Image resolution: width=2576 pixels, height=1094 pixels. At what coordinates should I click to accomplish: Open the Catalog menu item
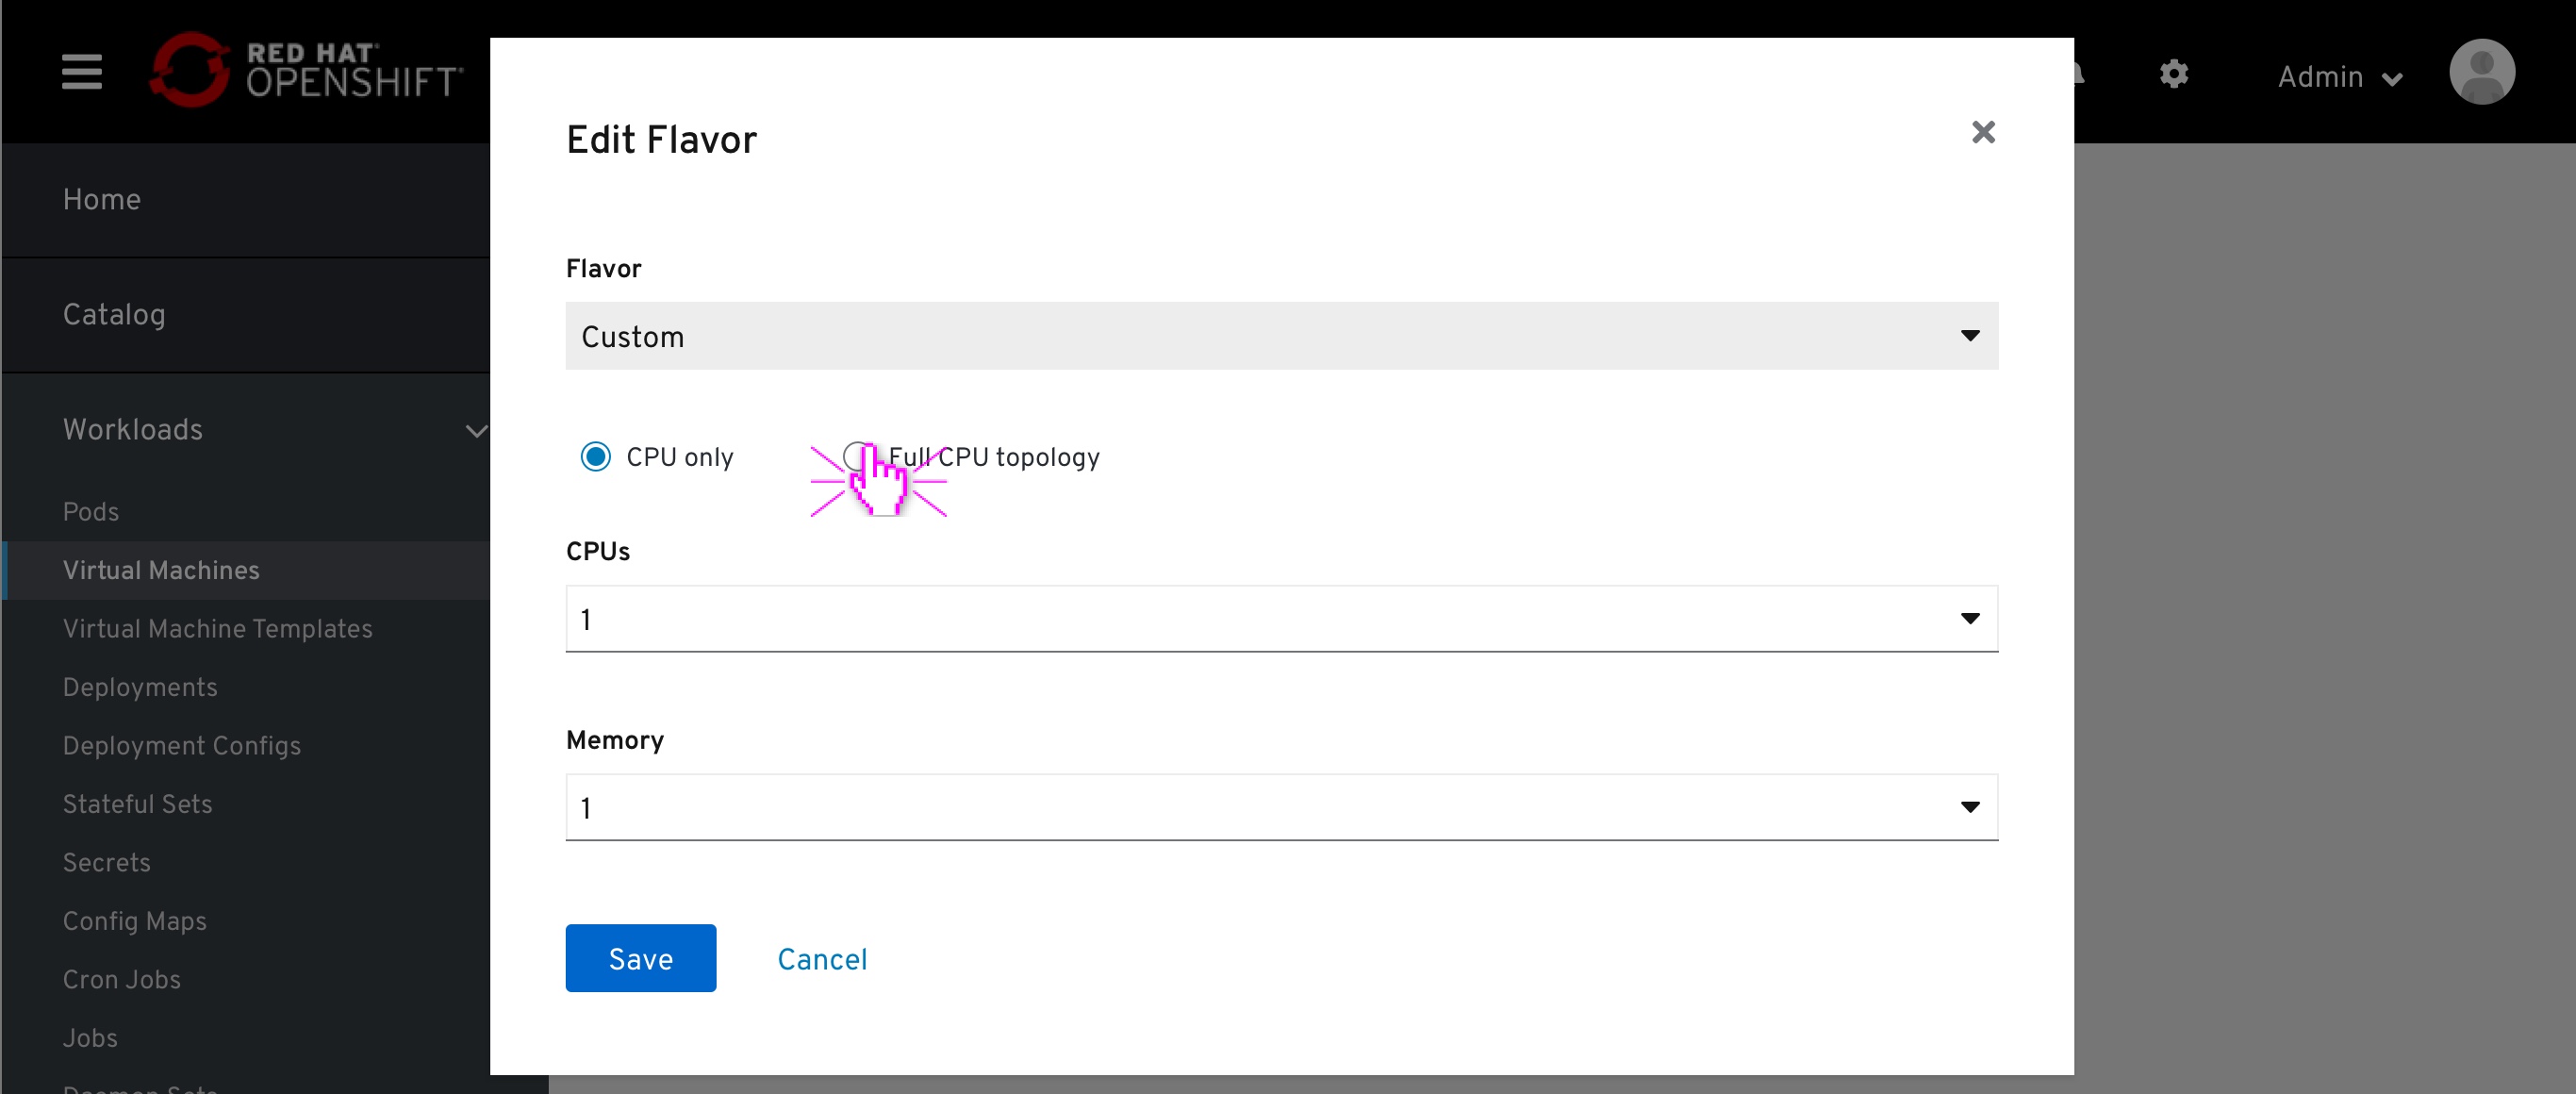click(113, 314)
